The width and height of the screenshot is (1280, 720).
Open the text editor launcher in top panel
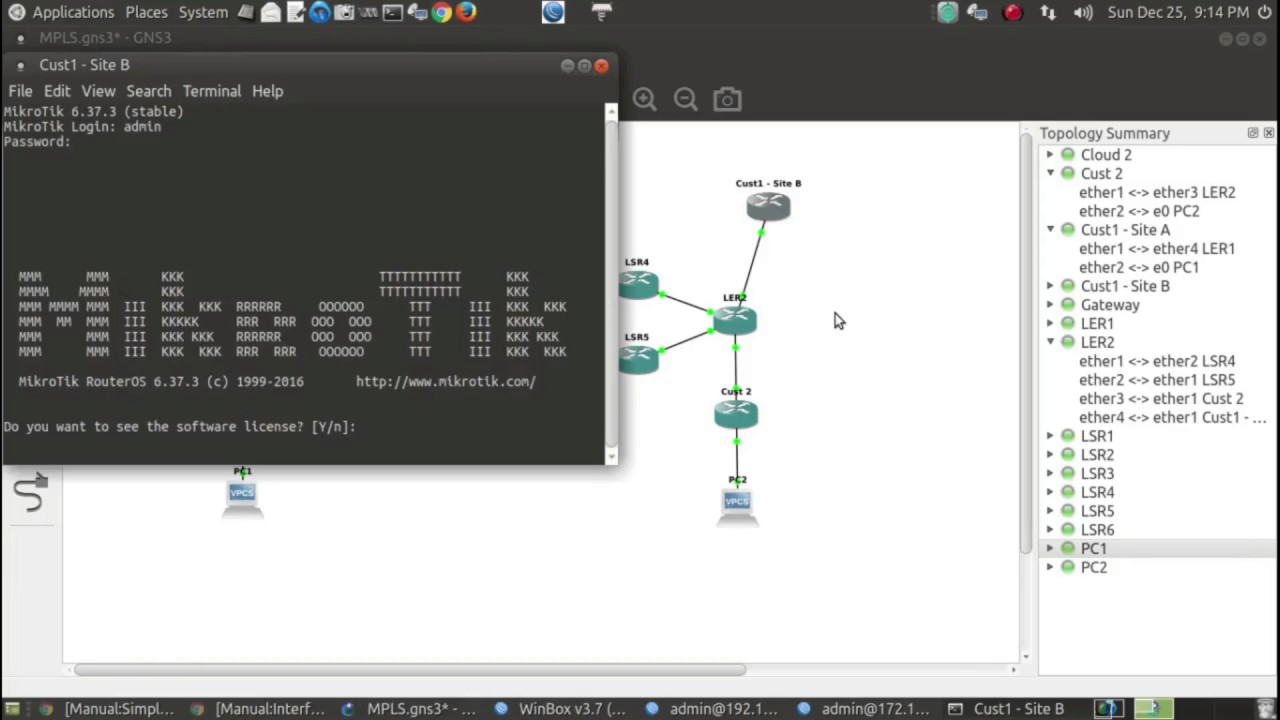[295, 12]
